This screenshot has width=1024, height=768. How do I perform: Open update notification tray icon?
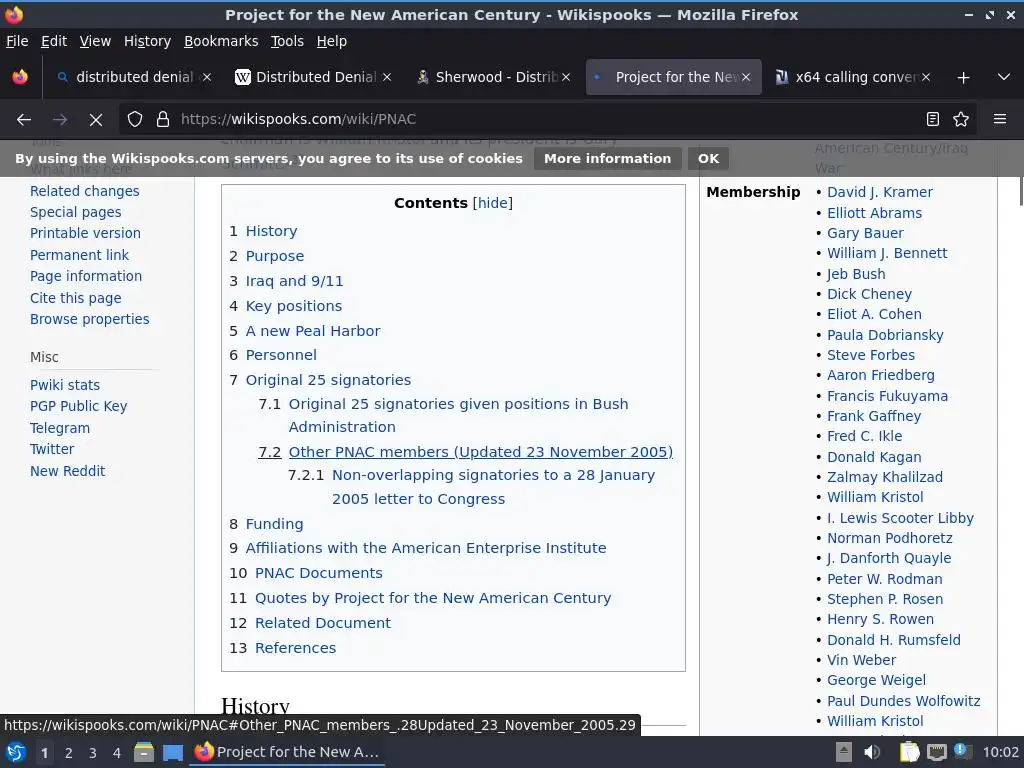(x=963, y=751)
